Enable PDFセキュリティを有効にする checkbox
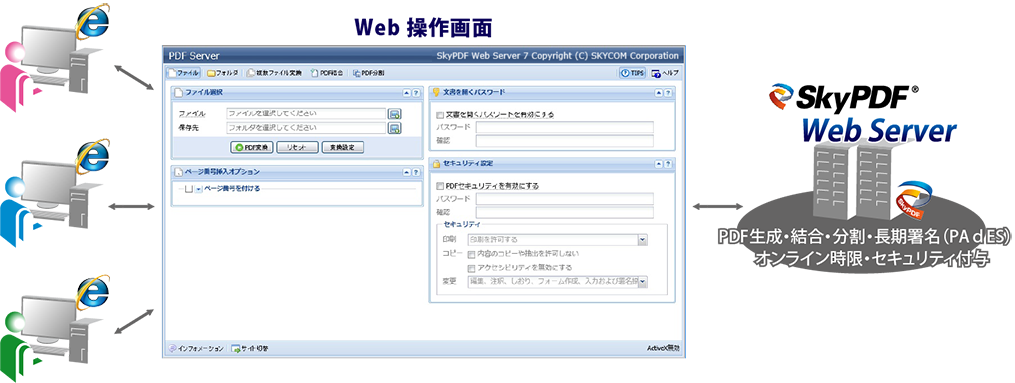The height and width of the screenshot is (383, 1015). click(x=441, y=186)
